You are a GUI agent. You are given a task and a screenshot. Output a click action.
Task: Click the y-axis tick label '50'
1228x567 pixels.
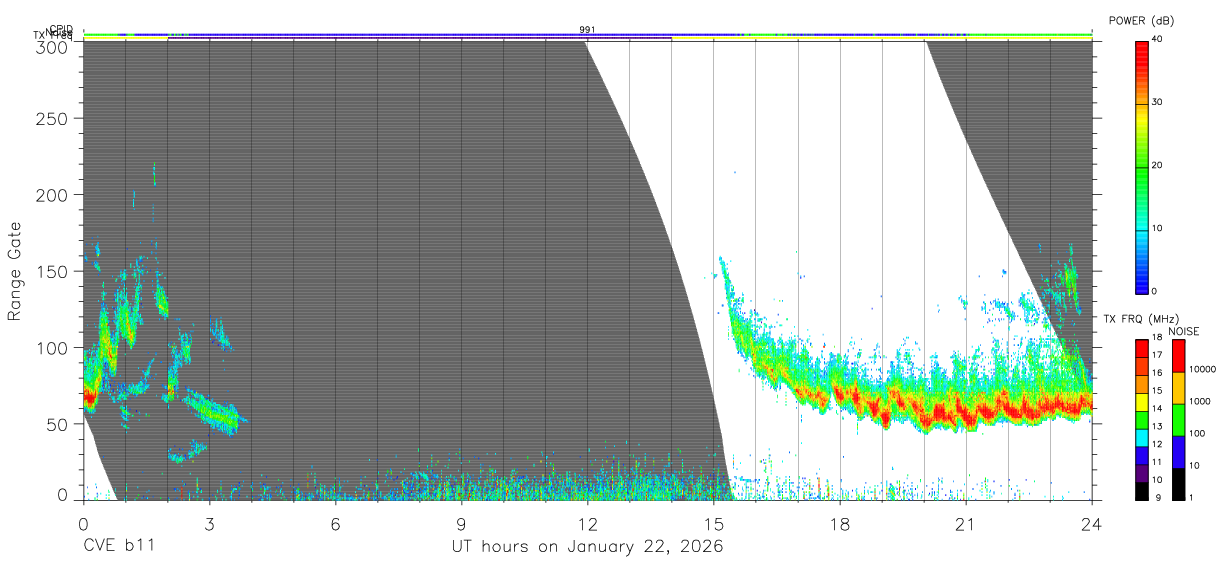click(x=58, y=424)
